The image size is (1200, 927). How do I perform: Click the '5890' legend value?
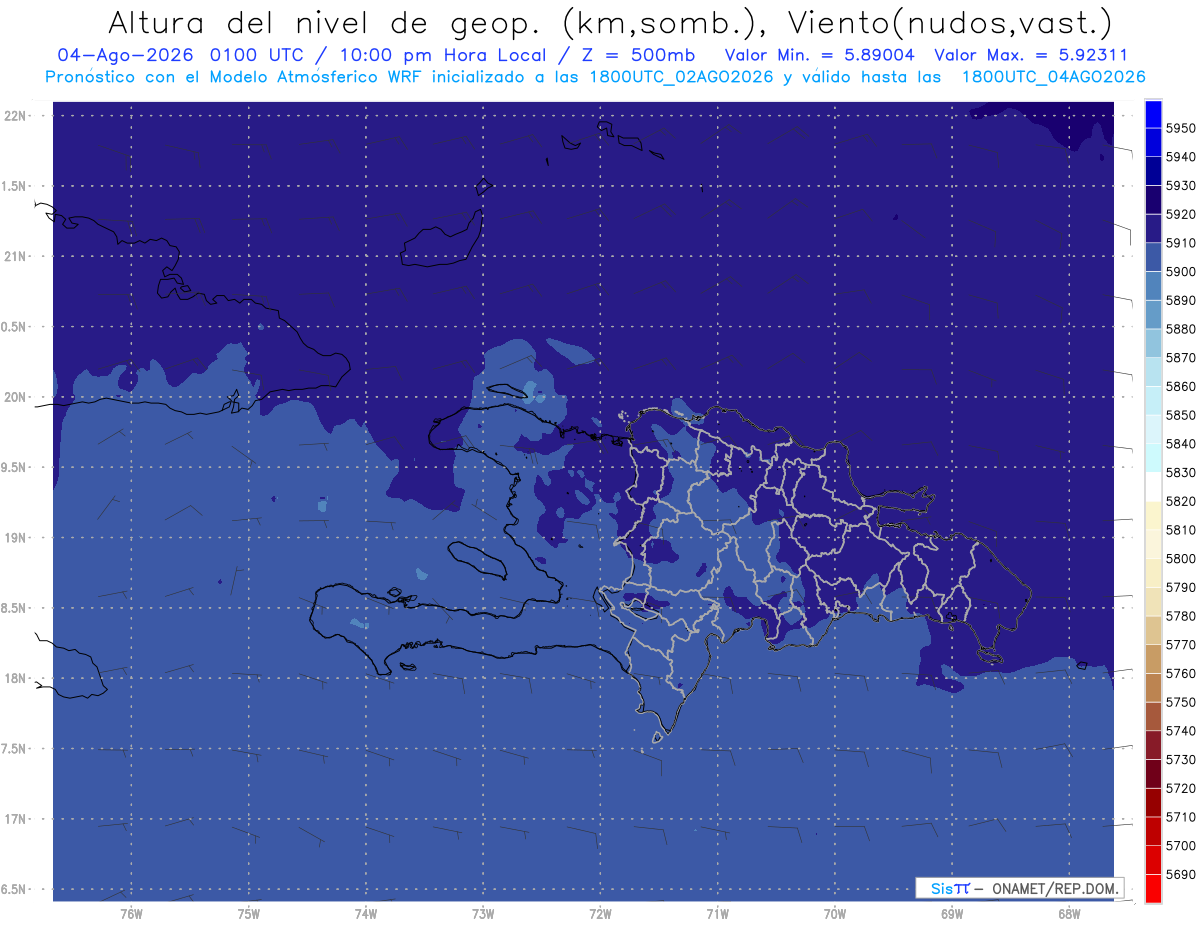1180,300
